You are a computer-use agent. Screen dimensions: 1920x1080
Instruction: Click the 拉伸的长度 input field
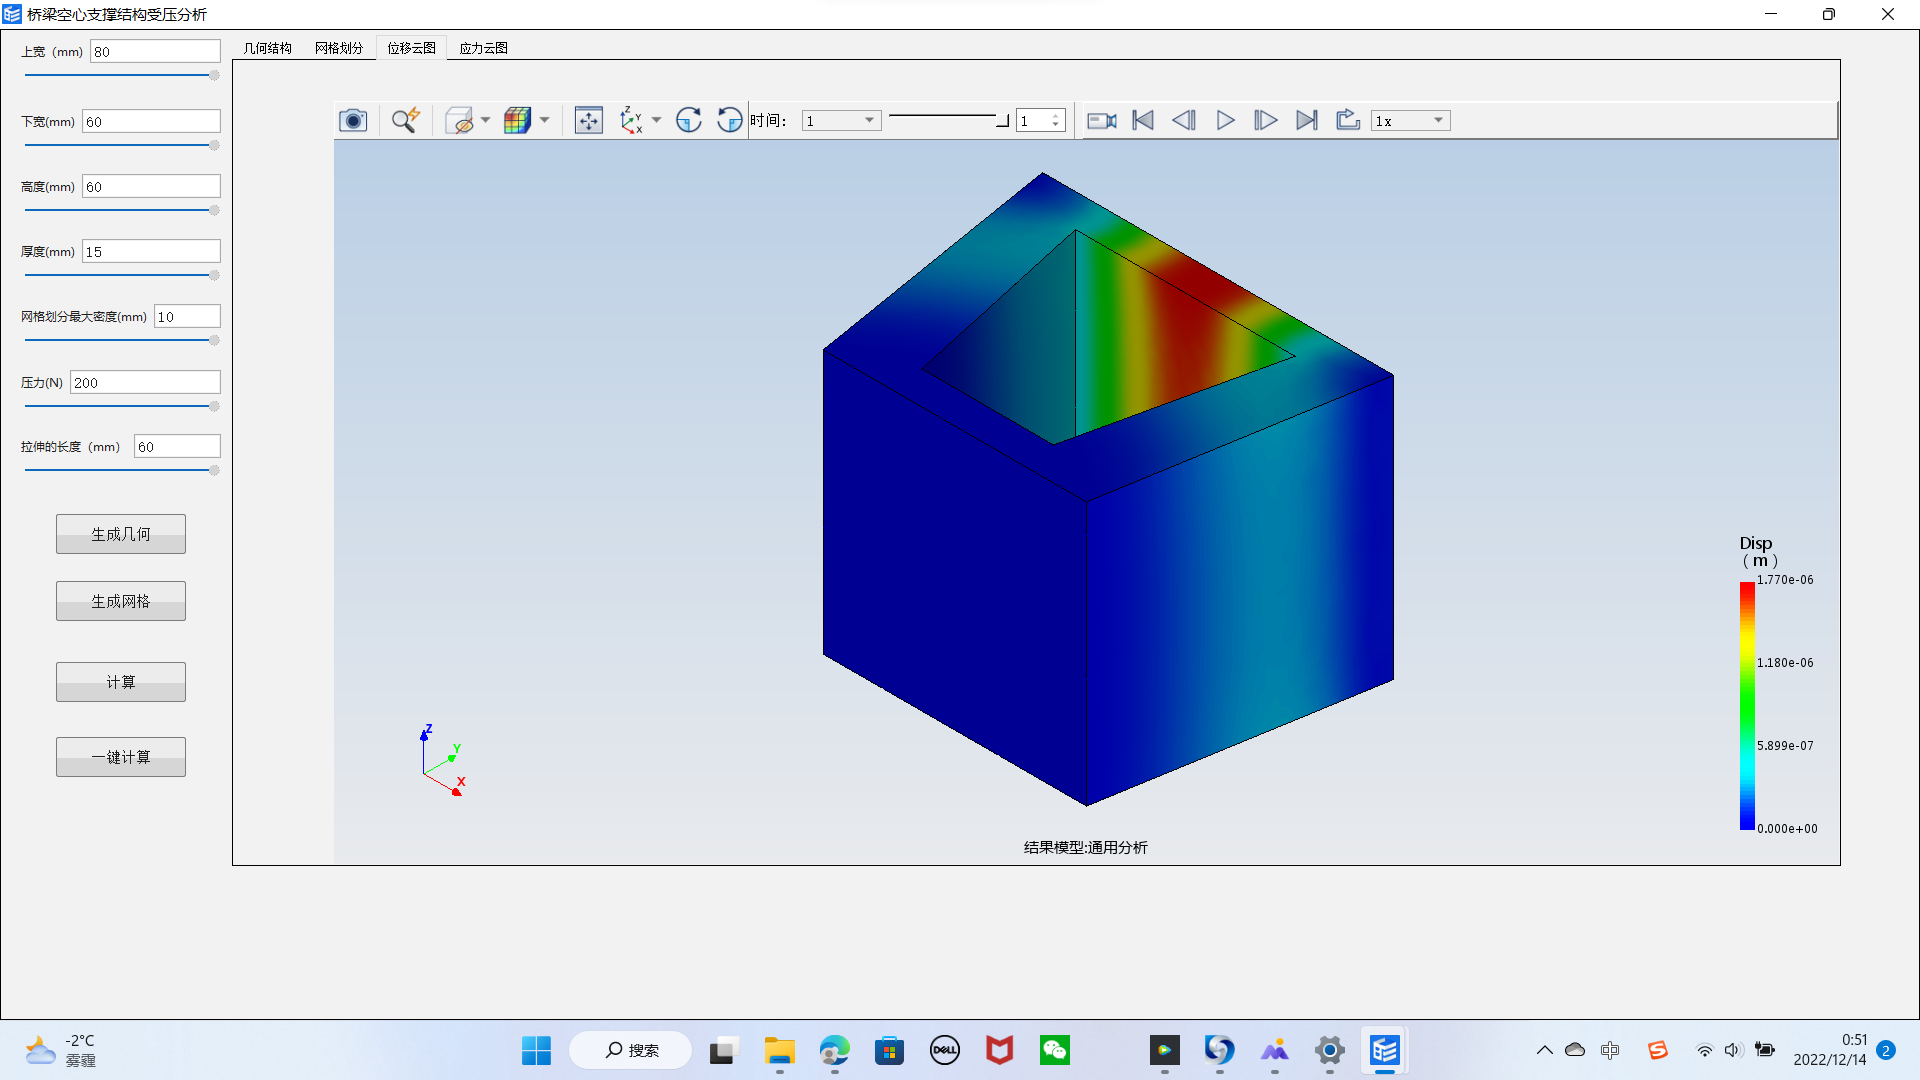177,446
